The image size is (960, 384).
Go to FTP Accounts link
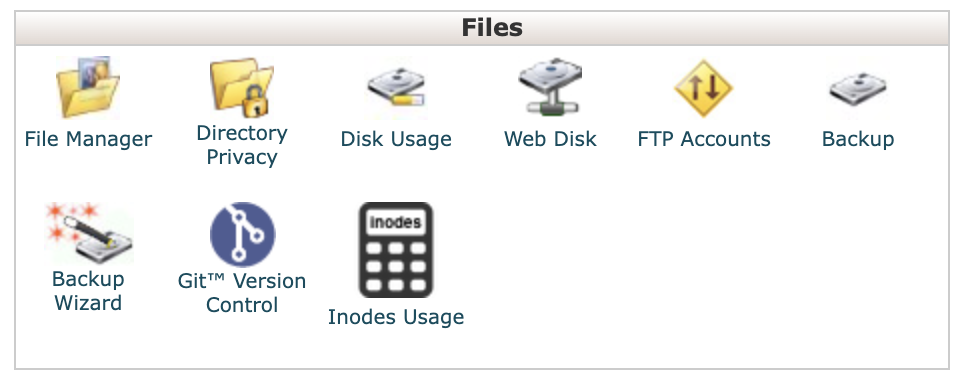coord(704,138)
